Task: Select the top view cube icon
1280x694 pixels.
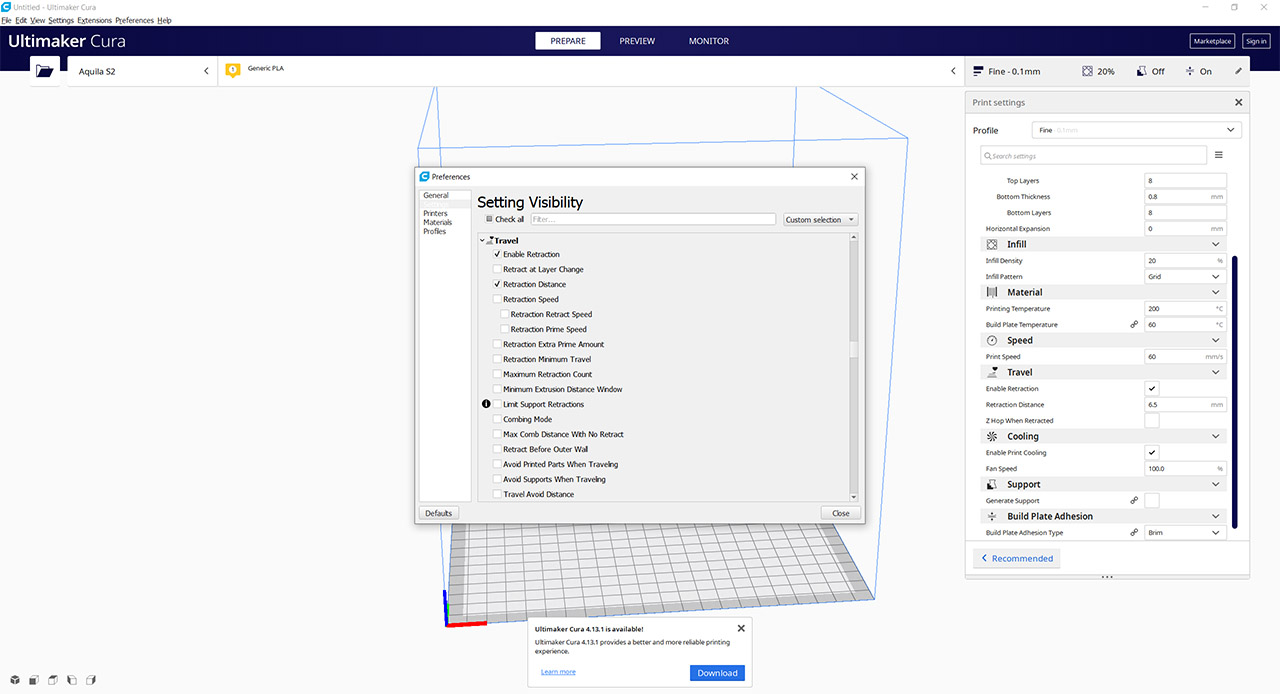Action: point(53,680)
